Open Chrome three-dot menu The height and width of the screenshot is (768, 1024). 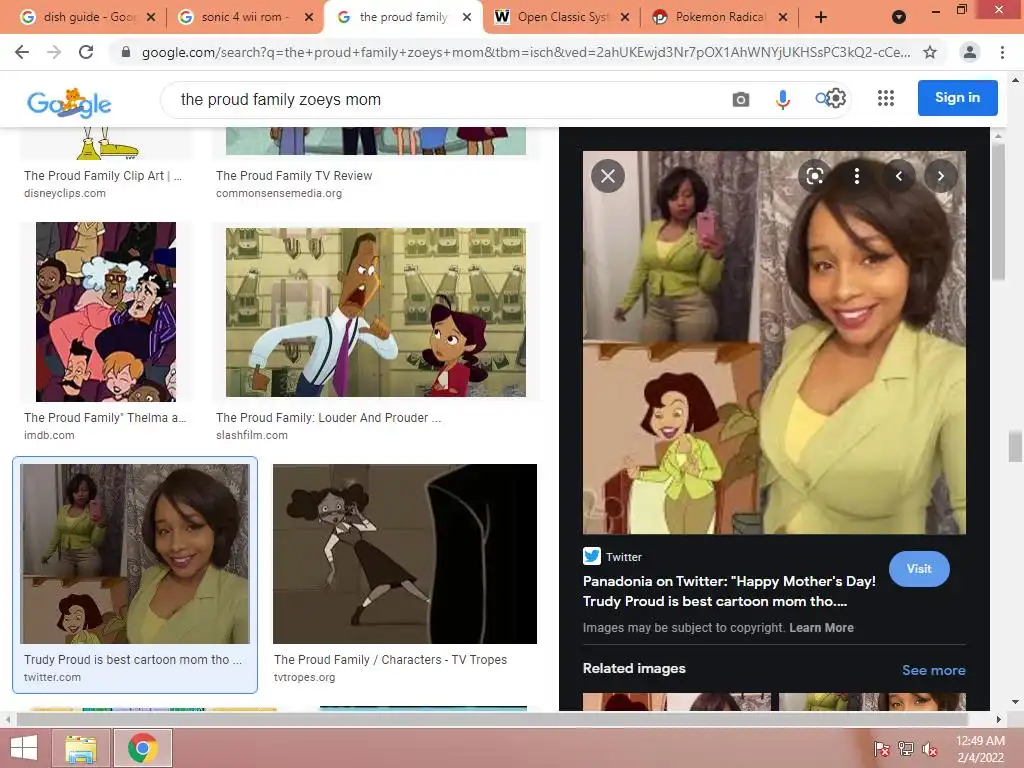point(1002,52)
